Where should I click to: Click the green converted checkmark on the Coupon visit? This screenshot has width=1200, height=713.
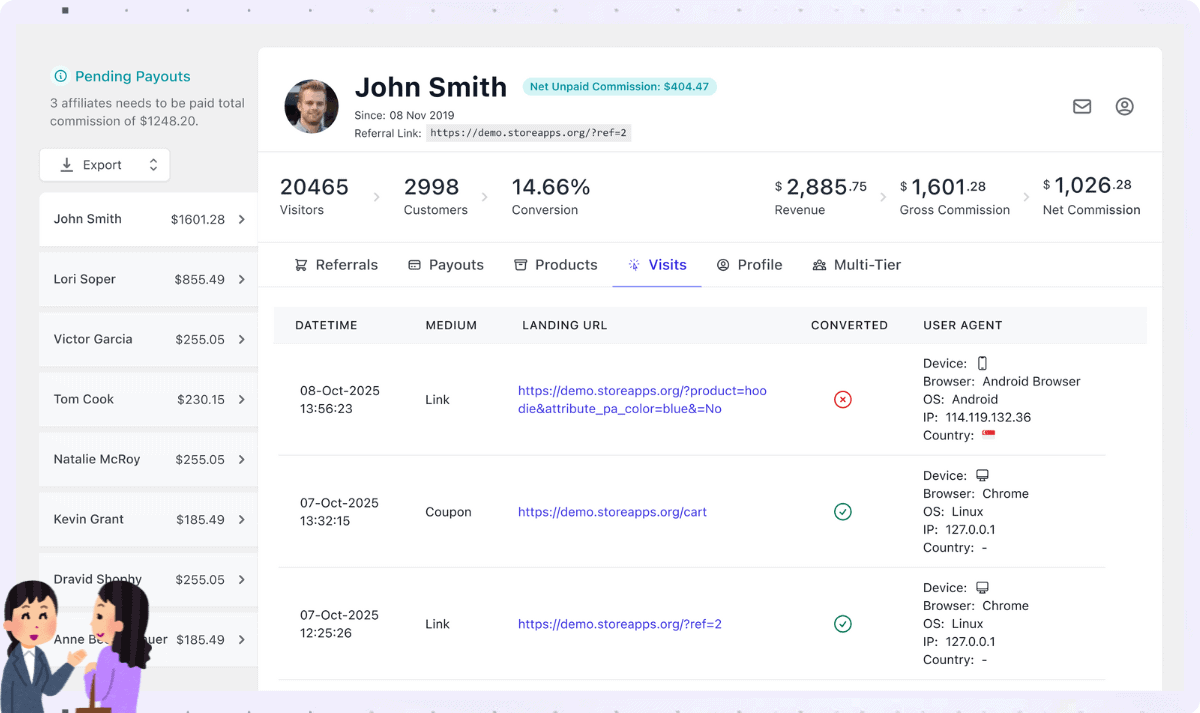click(842, 511)
